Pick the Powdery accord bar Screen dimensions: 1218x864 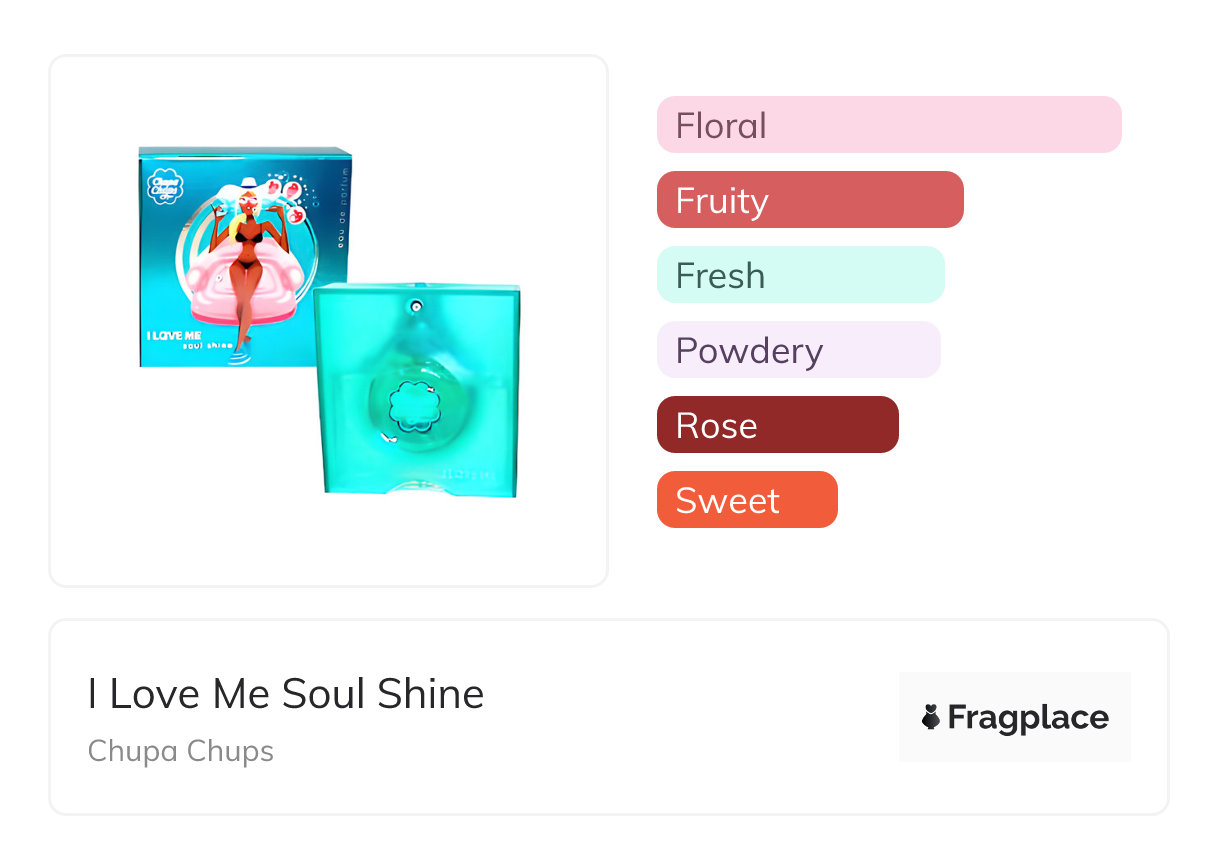pyautogui.click(x=798, y=350)
